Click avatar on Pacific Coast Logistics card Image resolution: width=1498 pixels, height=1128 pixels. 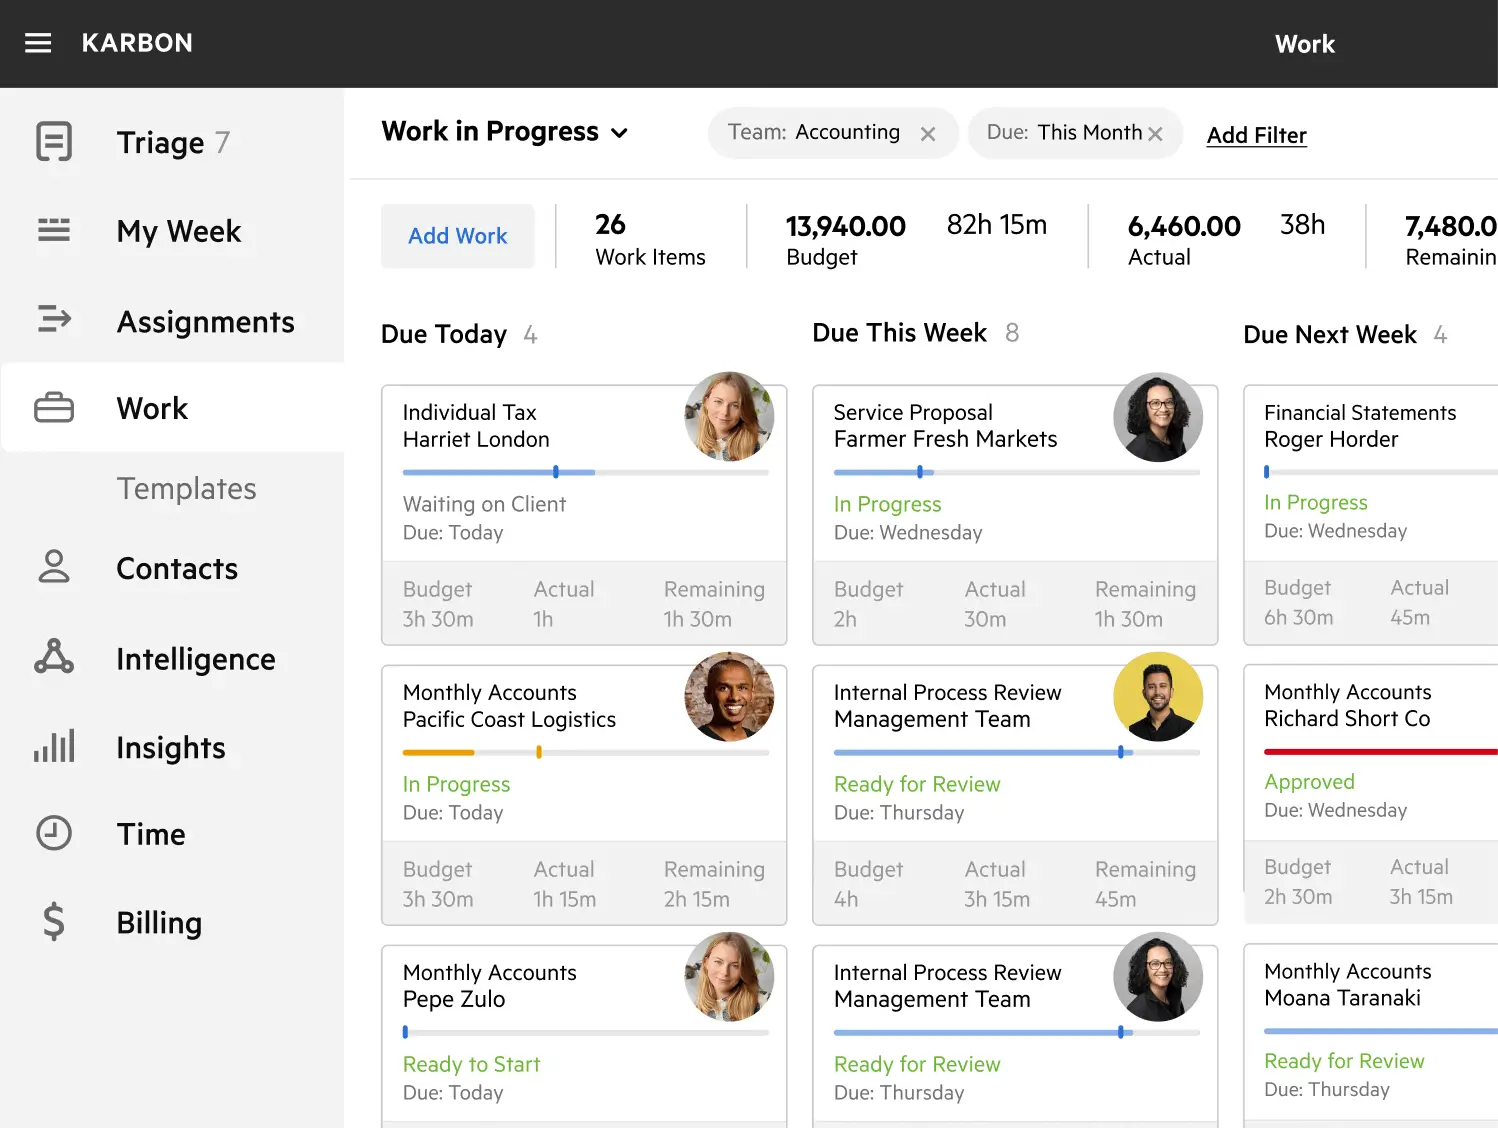pyautogui.click(x=729, y=697)
